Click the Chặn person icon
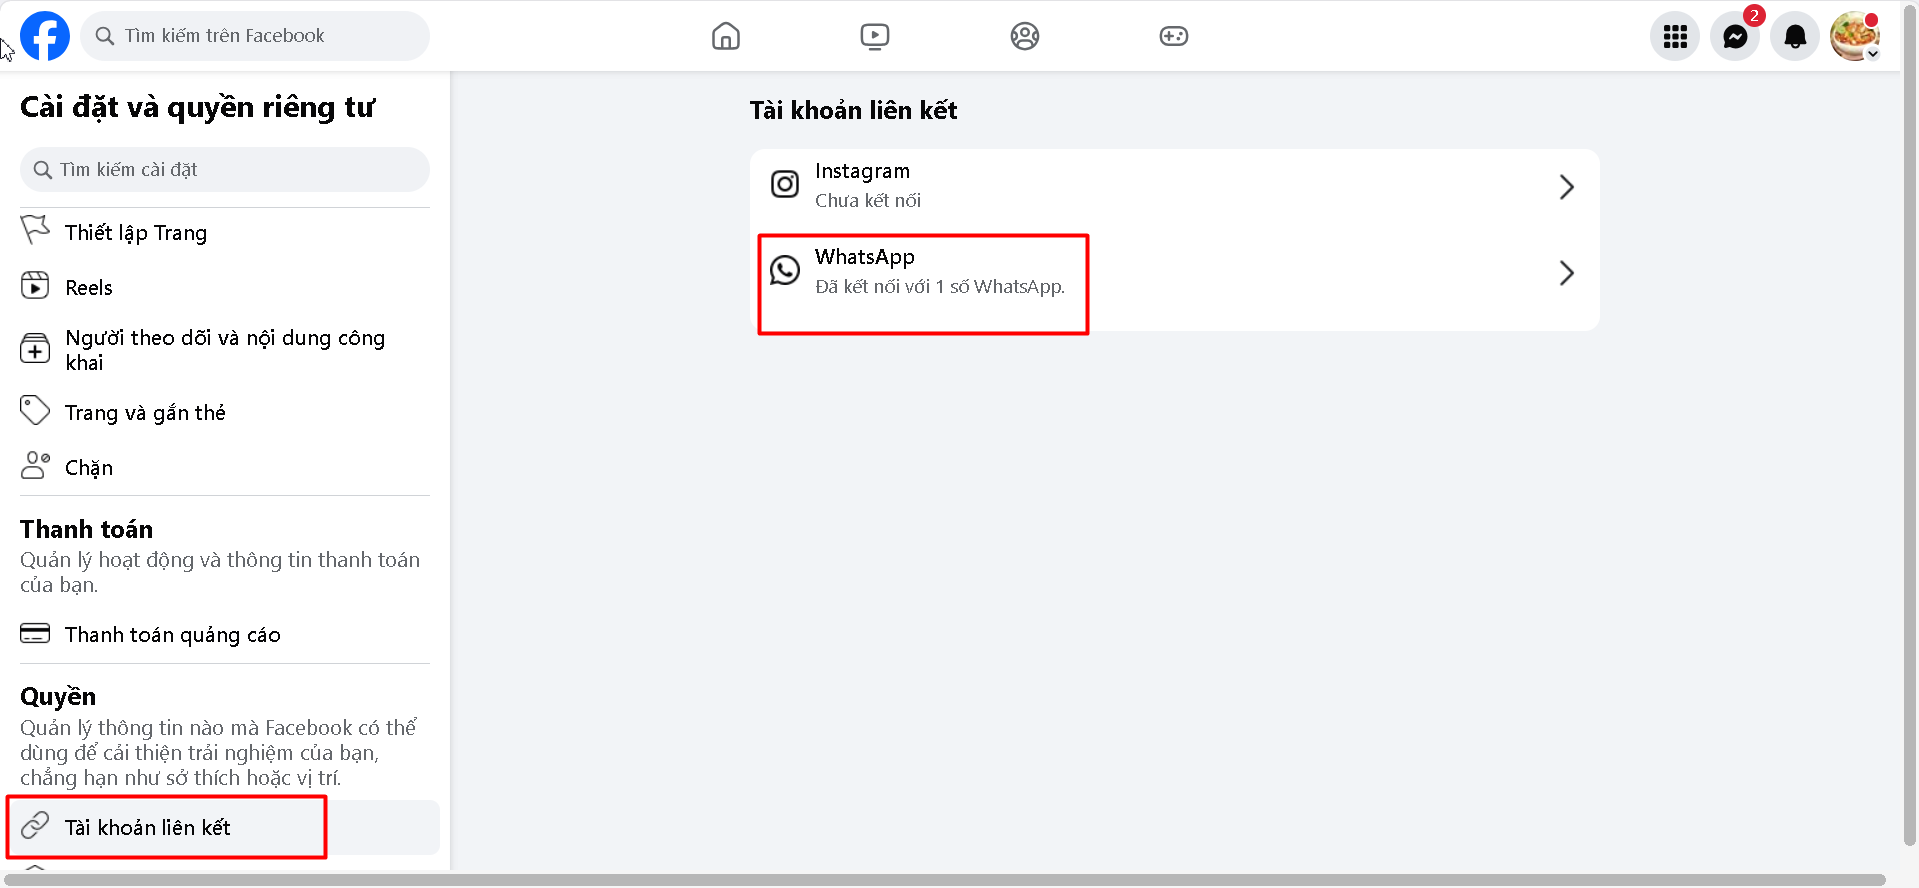Image resolution: width=1919 pixels, height=888 pixels. tap(35, 465)
